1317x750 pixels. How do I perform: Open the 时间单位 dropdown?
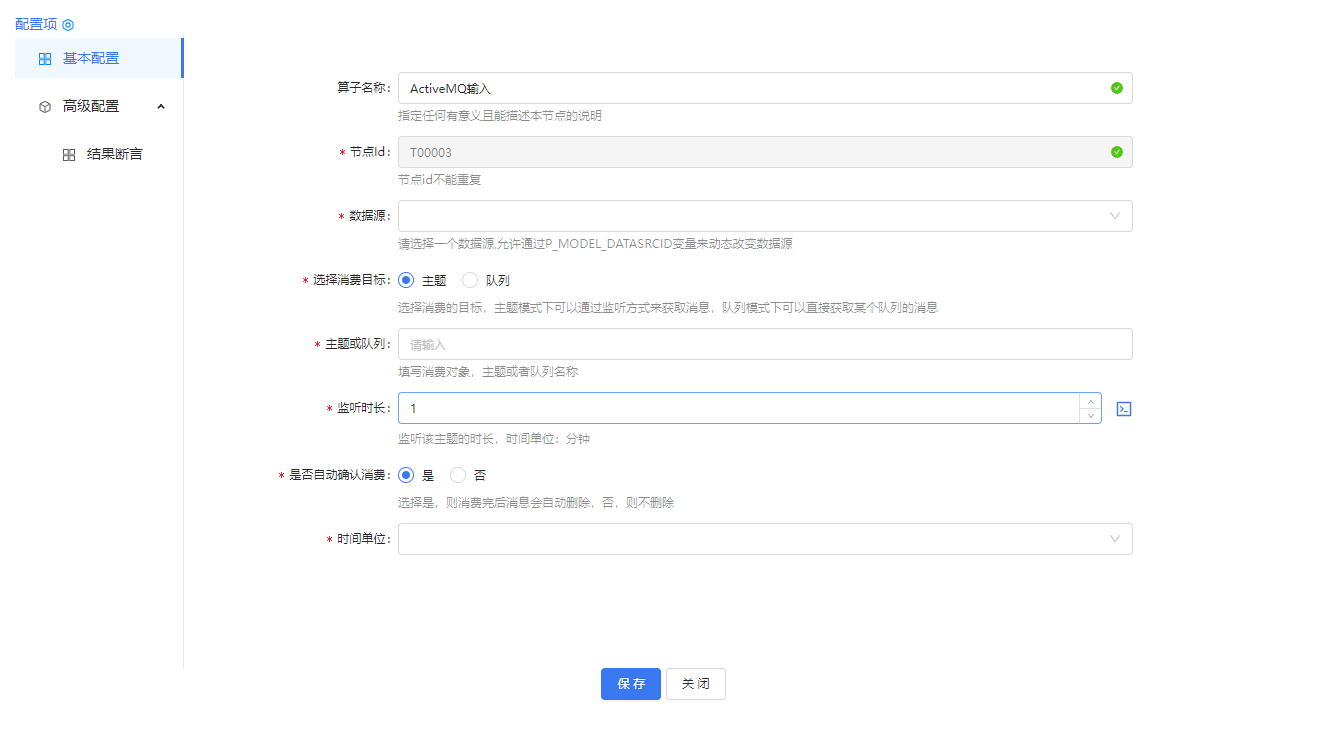coord(764,539)
